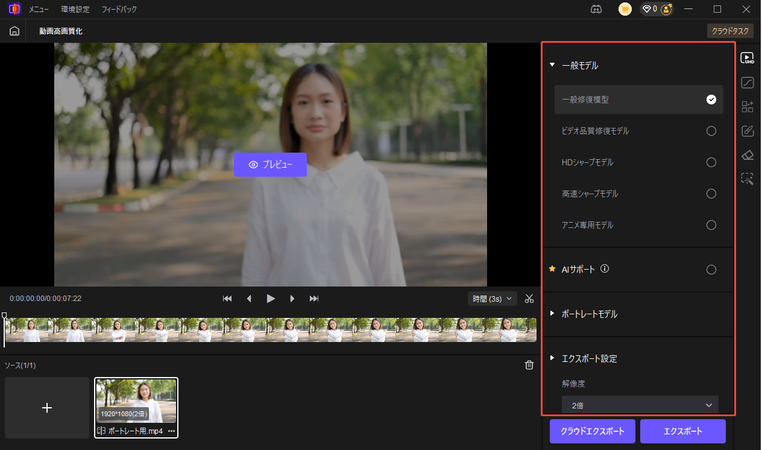This screenshot has width=762, height=450.
Task: Click the クラウドエクスポート button
Action: point(592,431)
